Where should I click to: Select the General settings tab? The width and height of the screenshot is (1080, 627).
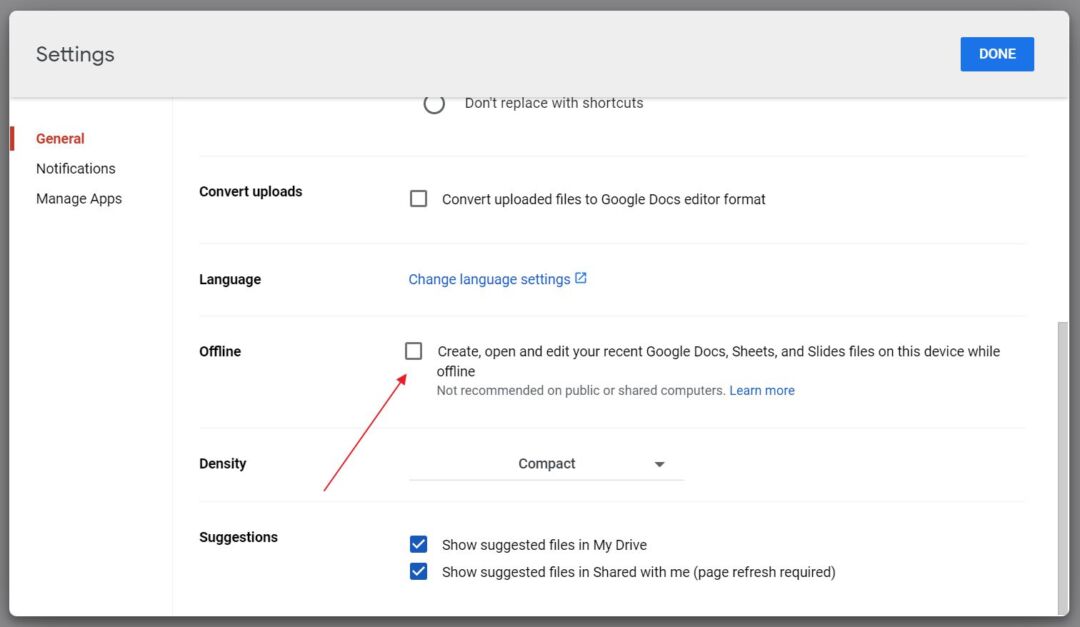coord(60,138)
